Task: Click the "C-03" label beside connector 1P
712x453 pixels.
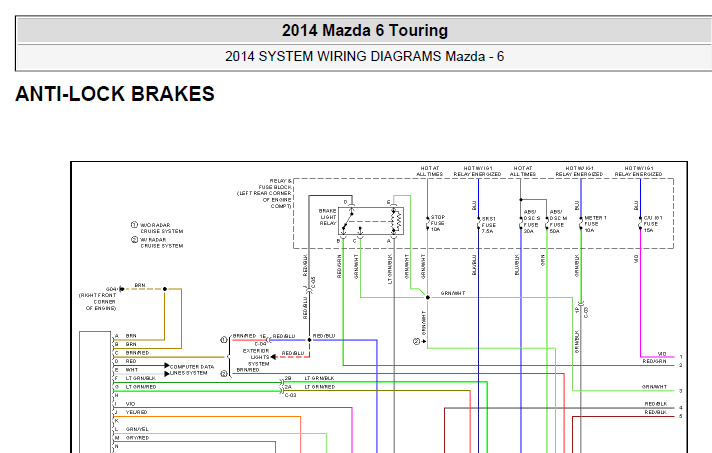Action: (586, 312)
